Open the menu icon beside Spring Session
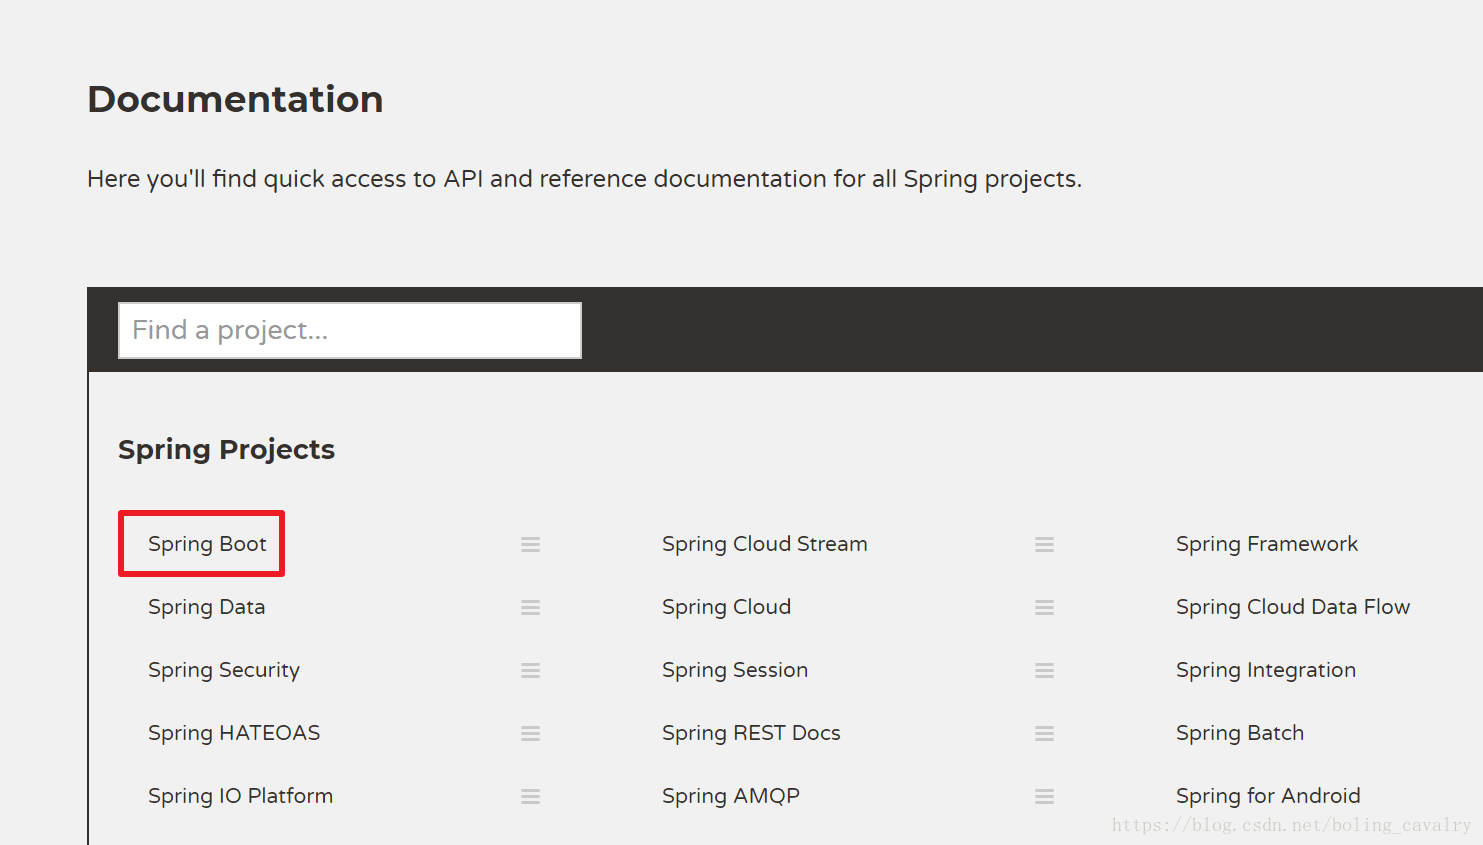This screenshot has width=1483, height=845. click(1044, 671)
